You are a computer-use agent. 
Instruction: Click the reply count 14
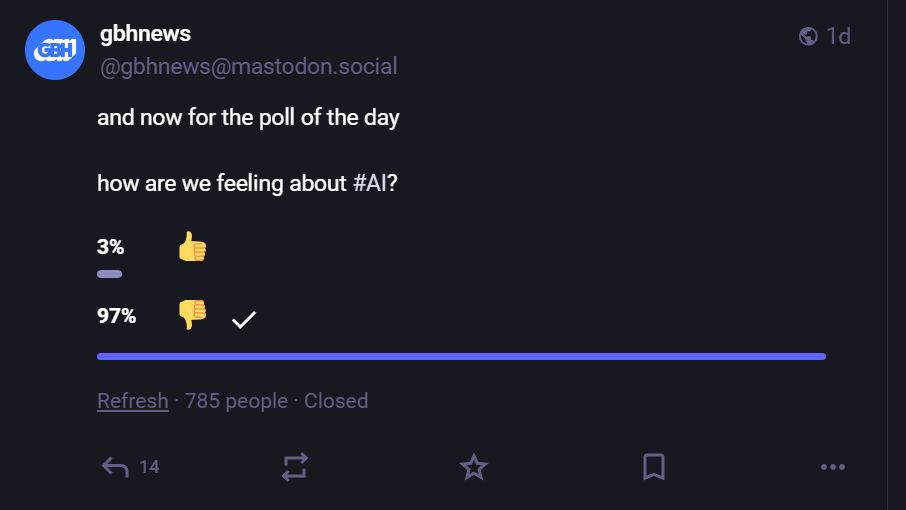point(149,467)
